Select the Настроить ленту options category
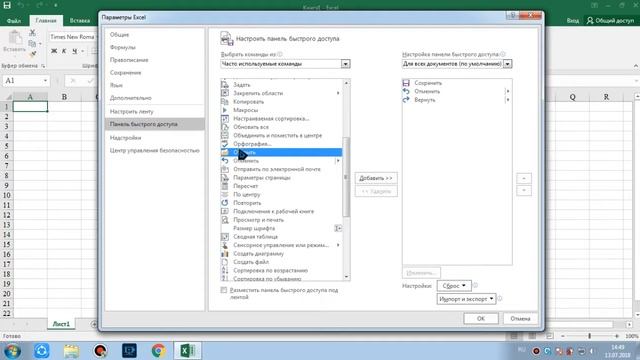640x360 pixels. [131, 111]
